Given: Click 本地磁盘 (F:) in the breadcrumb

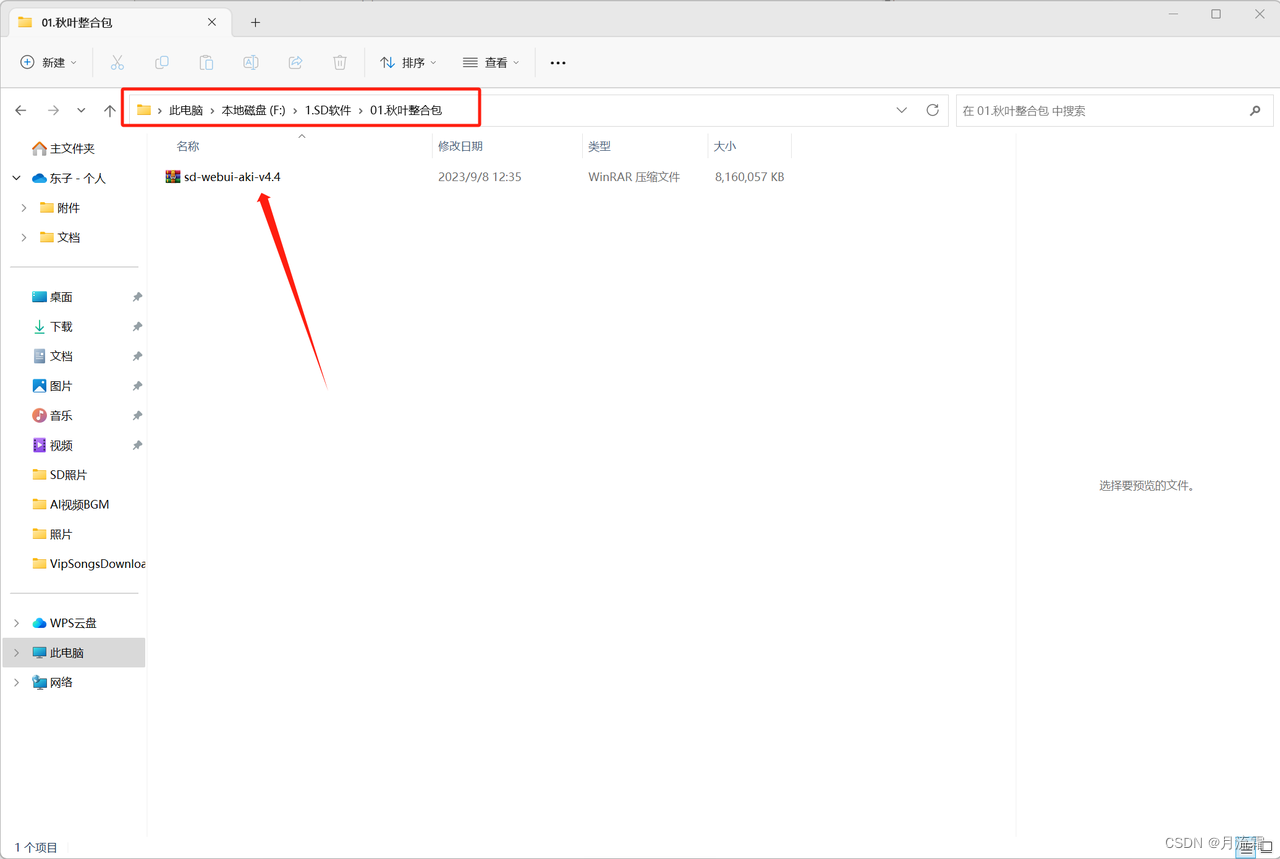Looking at the screenshot, I should pos(253,110).
